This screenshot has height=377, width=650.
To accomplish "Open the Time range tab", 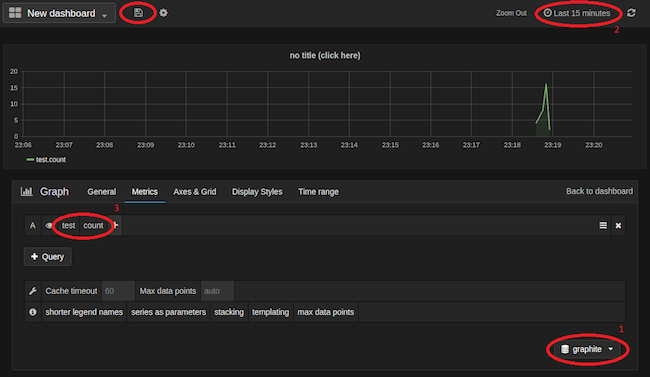I will [318, 192].
